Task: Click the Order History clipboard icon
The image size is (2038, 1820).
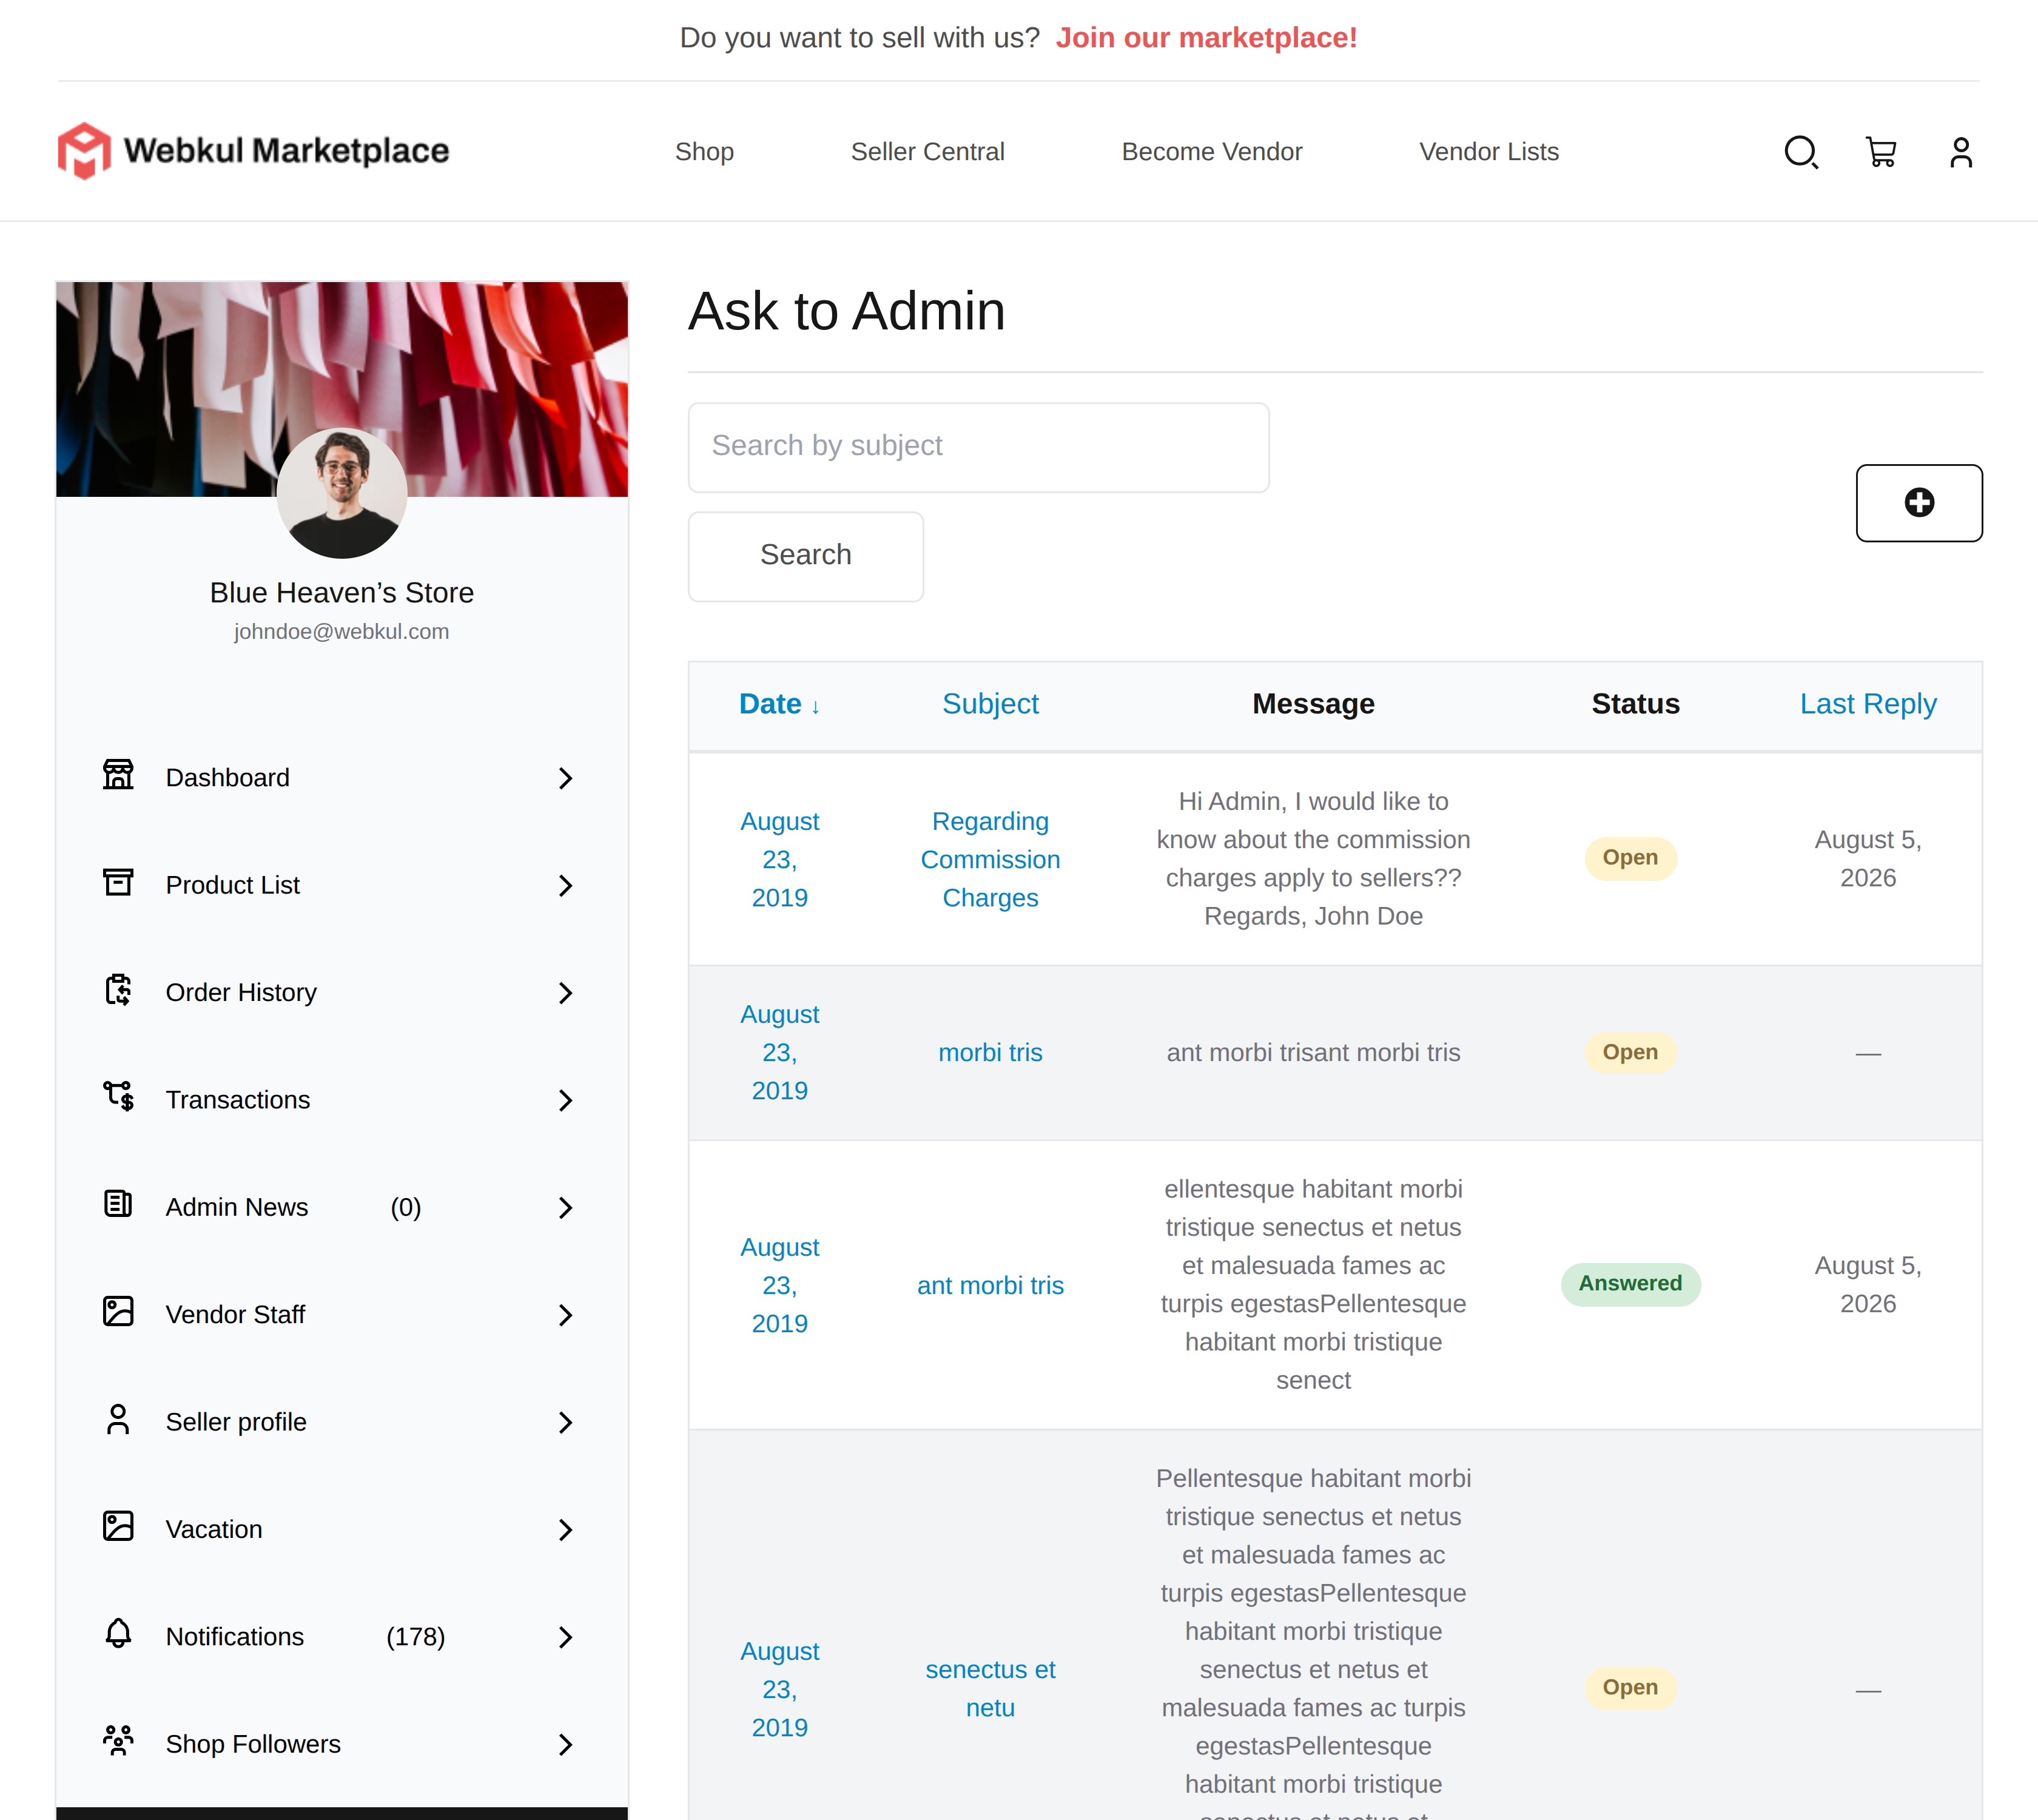Action: tap(118, 990)
